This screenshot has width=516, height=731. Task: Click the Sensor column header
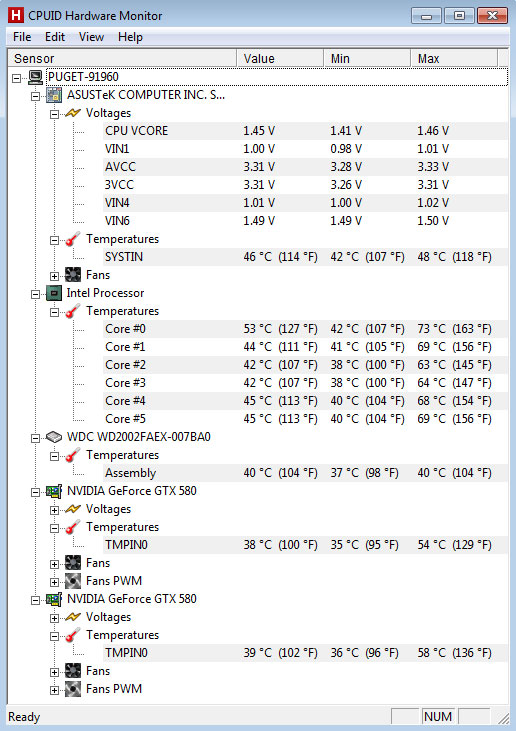click(123, 58)
